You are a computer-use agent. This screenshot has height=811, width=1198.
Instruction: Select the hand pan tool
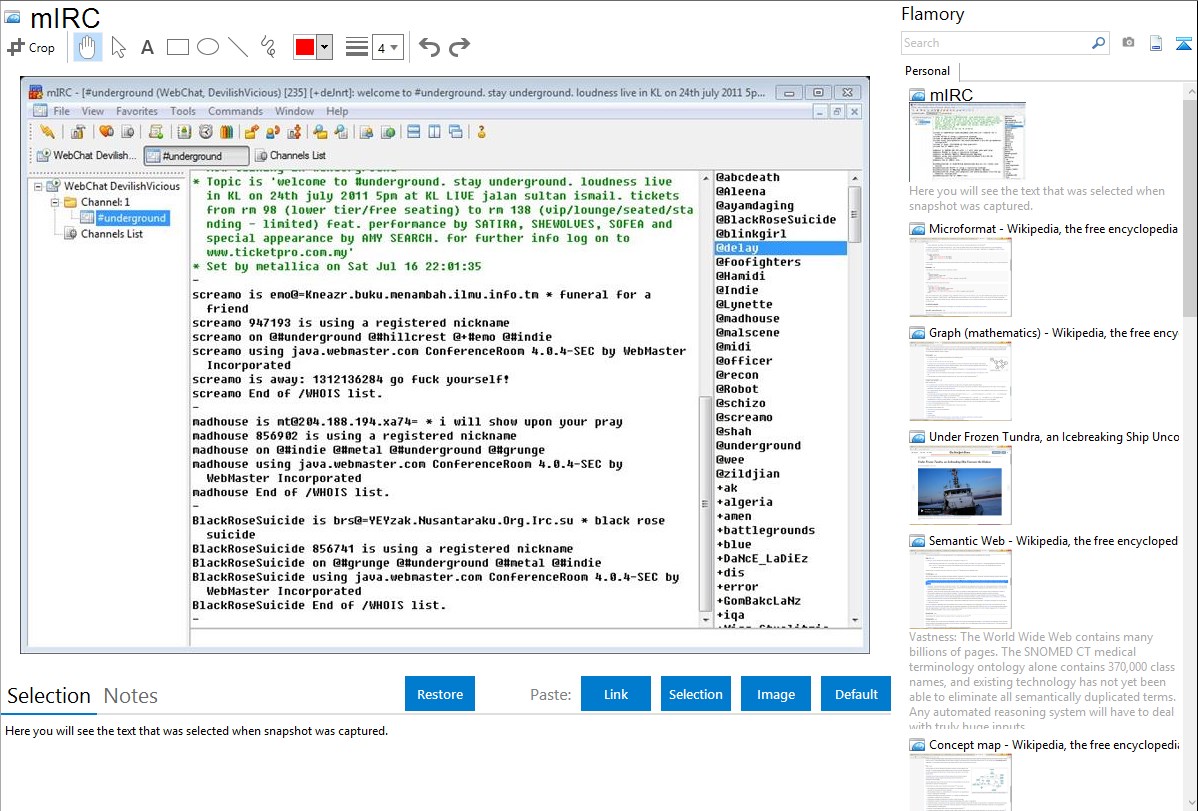(87, 47)
